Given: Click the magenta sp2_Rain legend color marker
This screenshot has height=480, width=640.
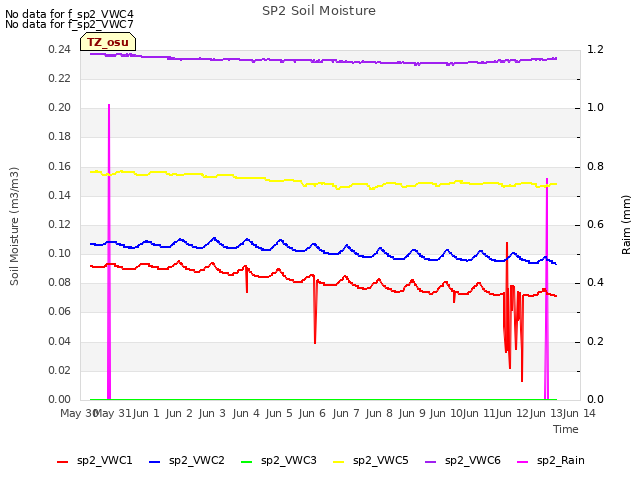Looking at the screenshot, I should pos(522,462).
